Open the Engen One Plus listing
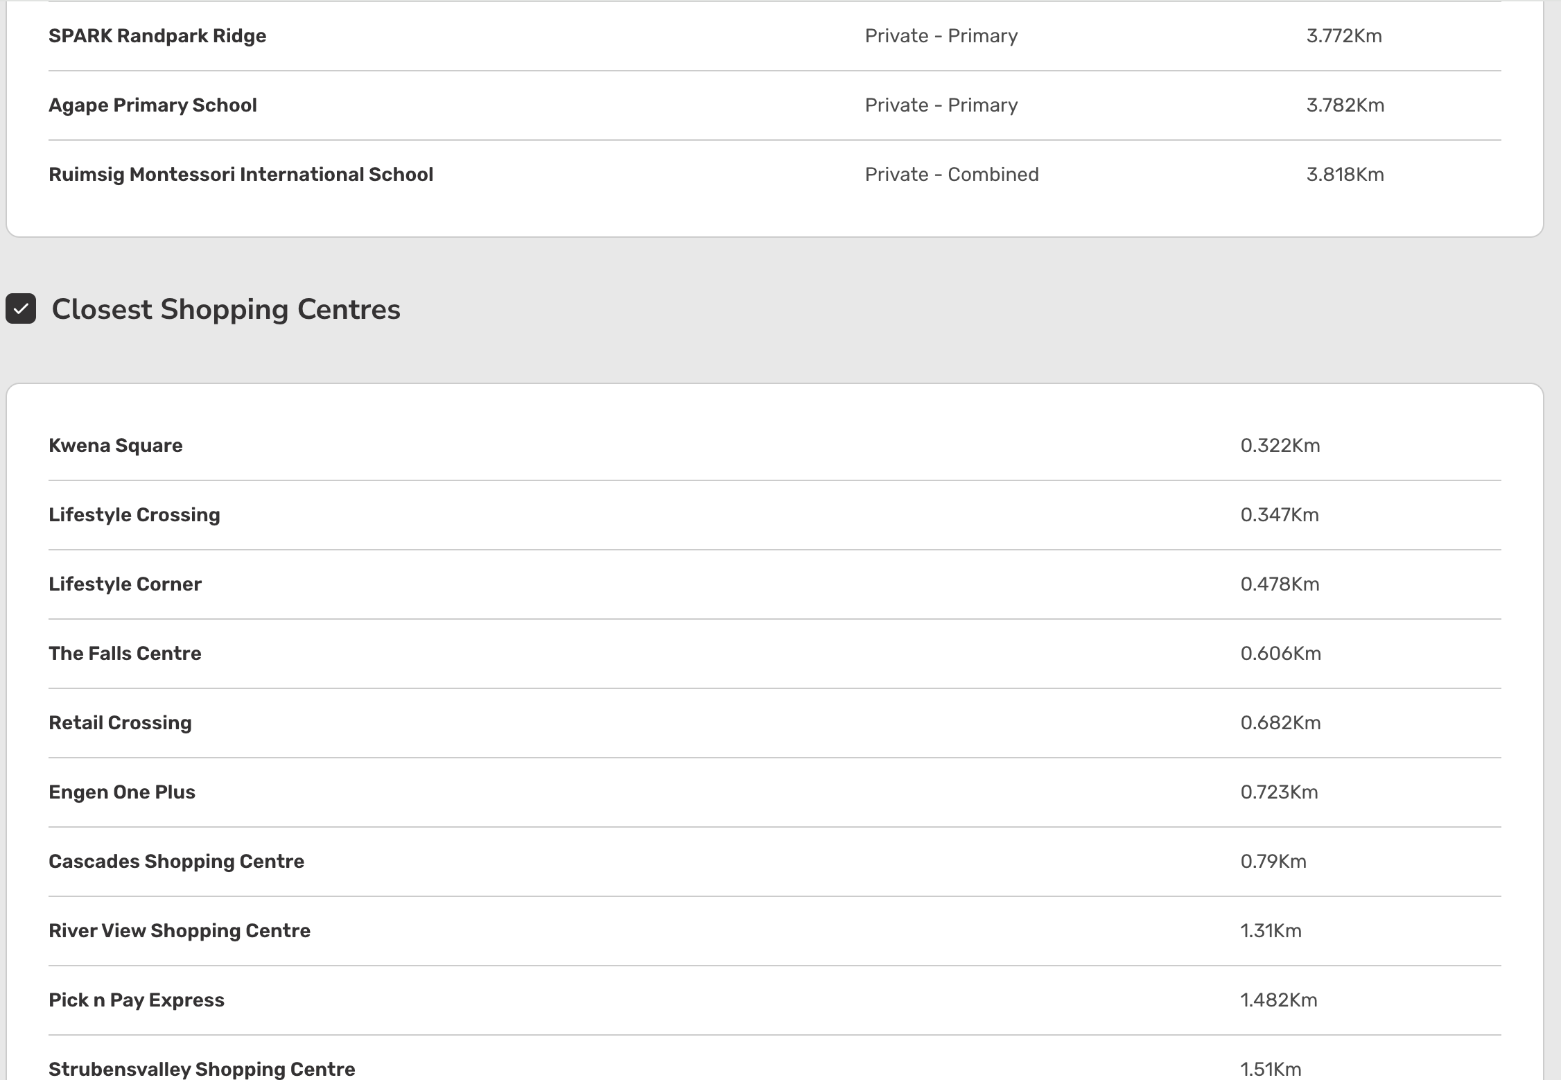This screenshot has height=1080, width=1561. 122,792
